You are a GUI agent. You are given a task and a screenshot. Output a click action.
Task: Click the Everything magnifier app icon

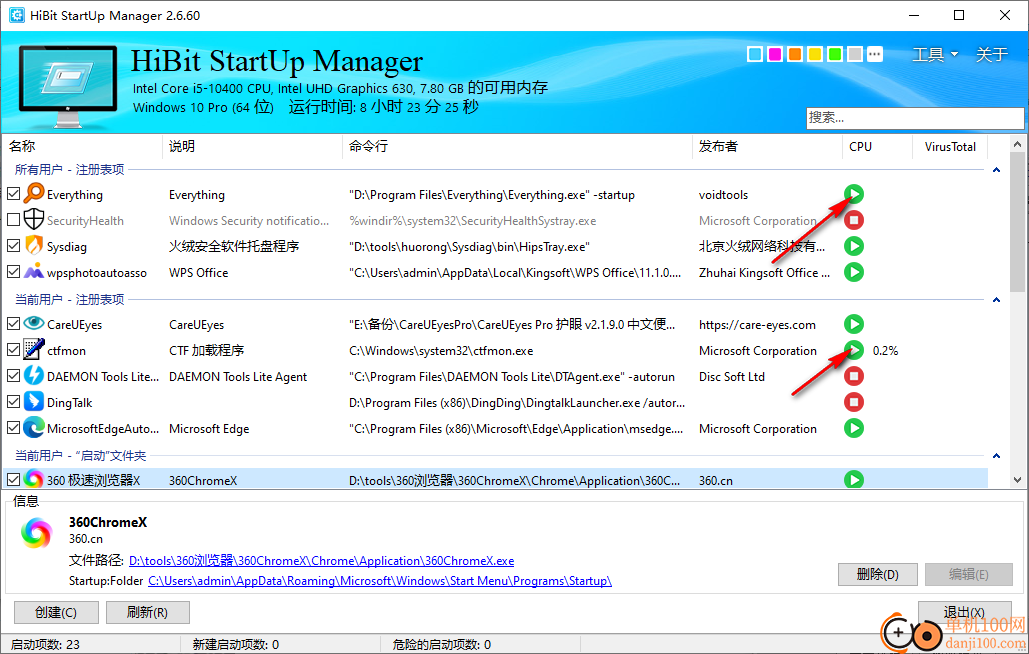(x=33, y=194)
